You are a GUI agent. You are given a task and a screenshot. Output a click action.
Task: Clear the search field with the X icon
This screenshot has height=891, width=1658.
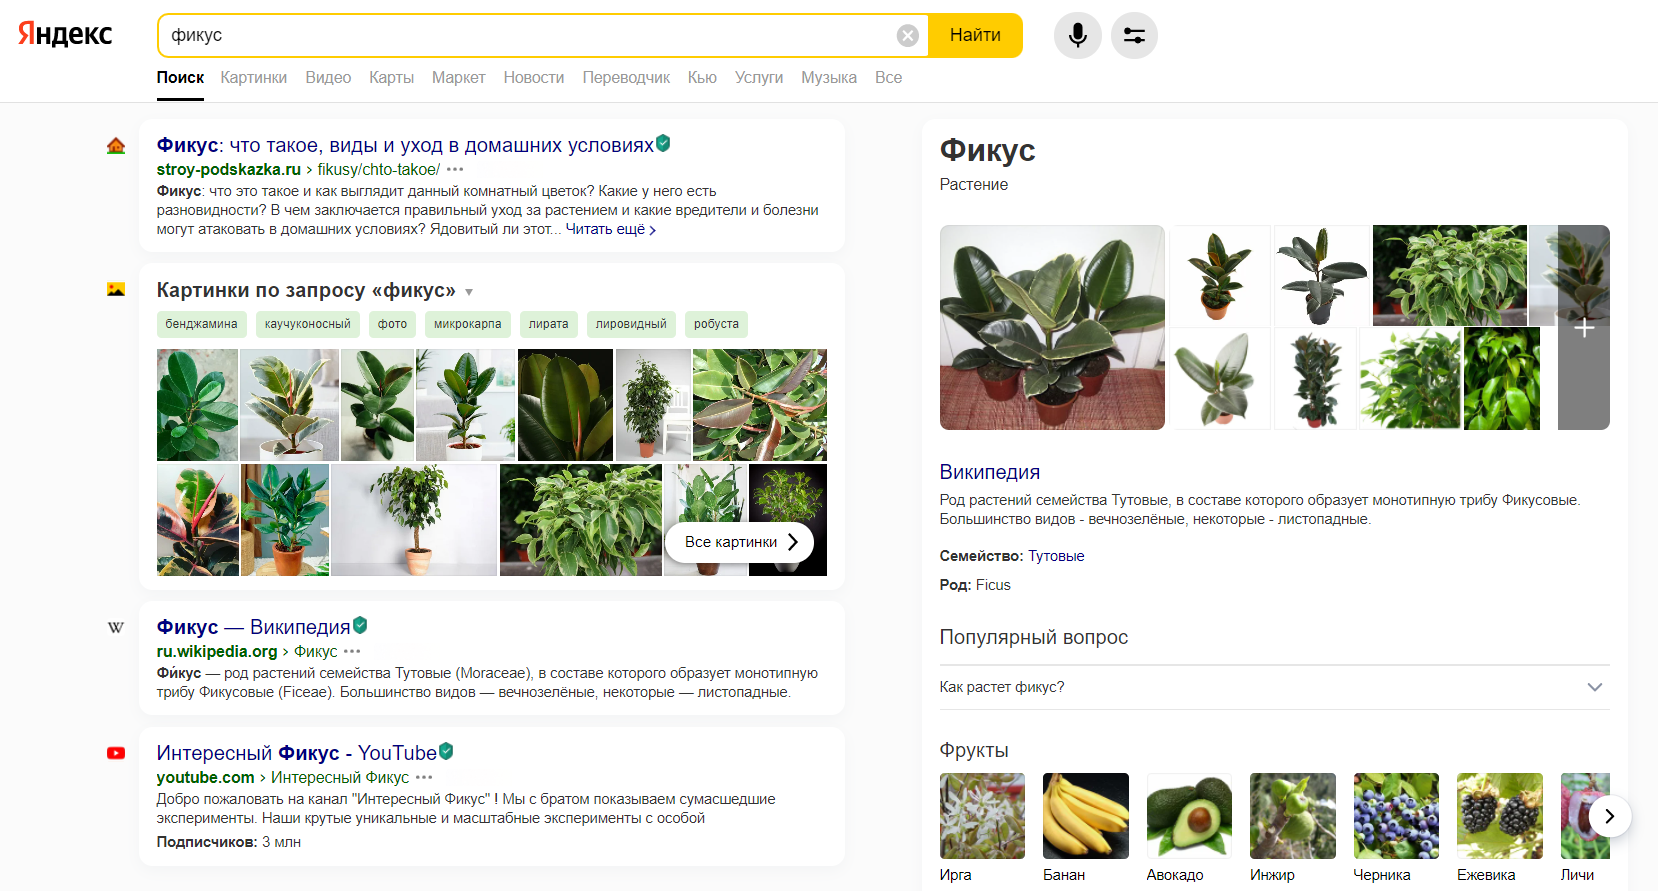pyautogui.click(x=907, y=36)
